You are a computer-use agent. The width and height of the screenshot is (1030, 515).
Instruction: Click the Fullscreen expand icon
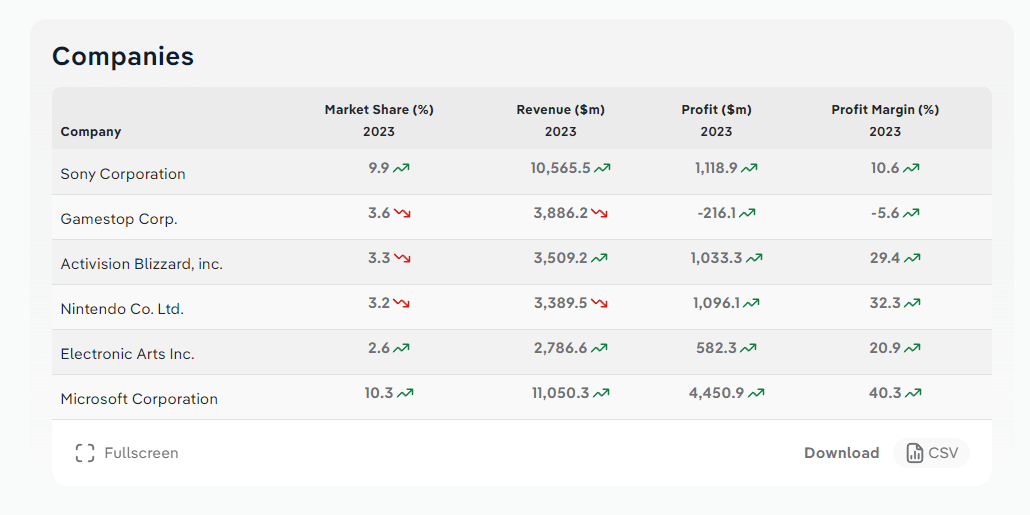click(x=85, y=453)
